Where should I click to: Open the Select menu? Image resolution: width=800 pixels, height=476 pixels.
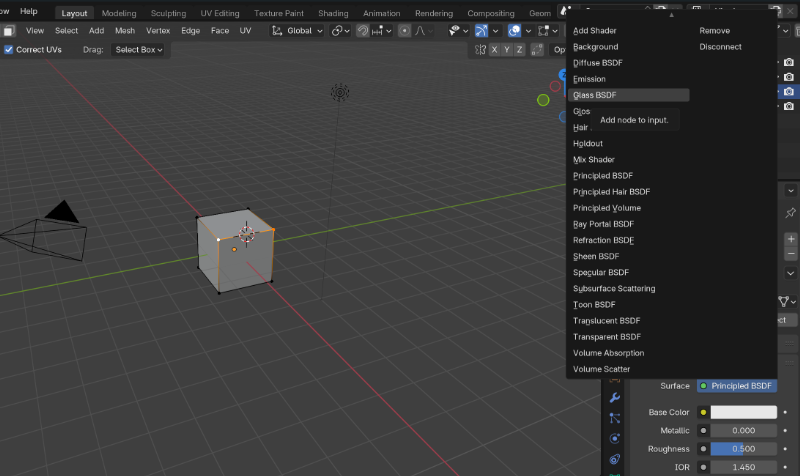[x=66, y=31]
